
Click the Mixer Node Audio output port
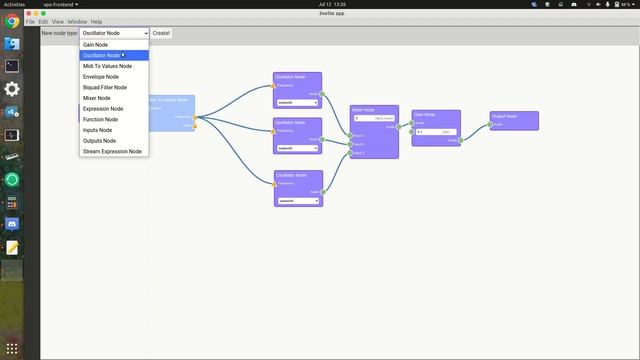point(399,127)
